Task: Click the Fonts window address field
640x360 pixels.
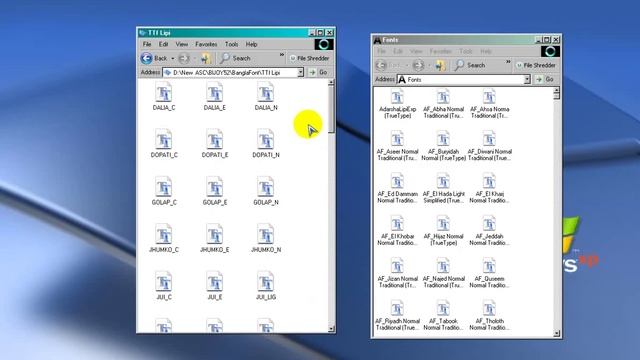Action: click(x=460, y=80)
